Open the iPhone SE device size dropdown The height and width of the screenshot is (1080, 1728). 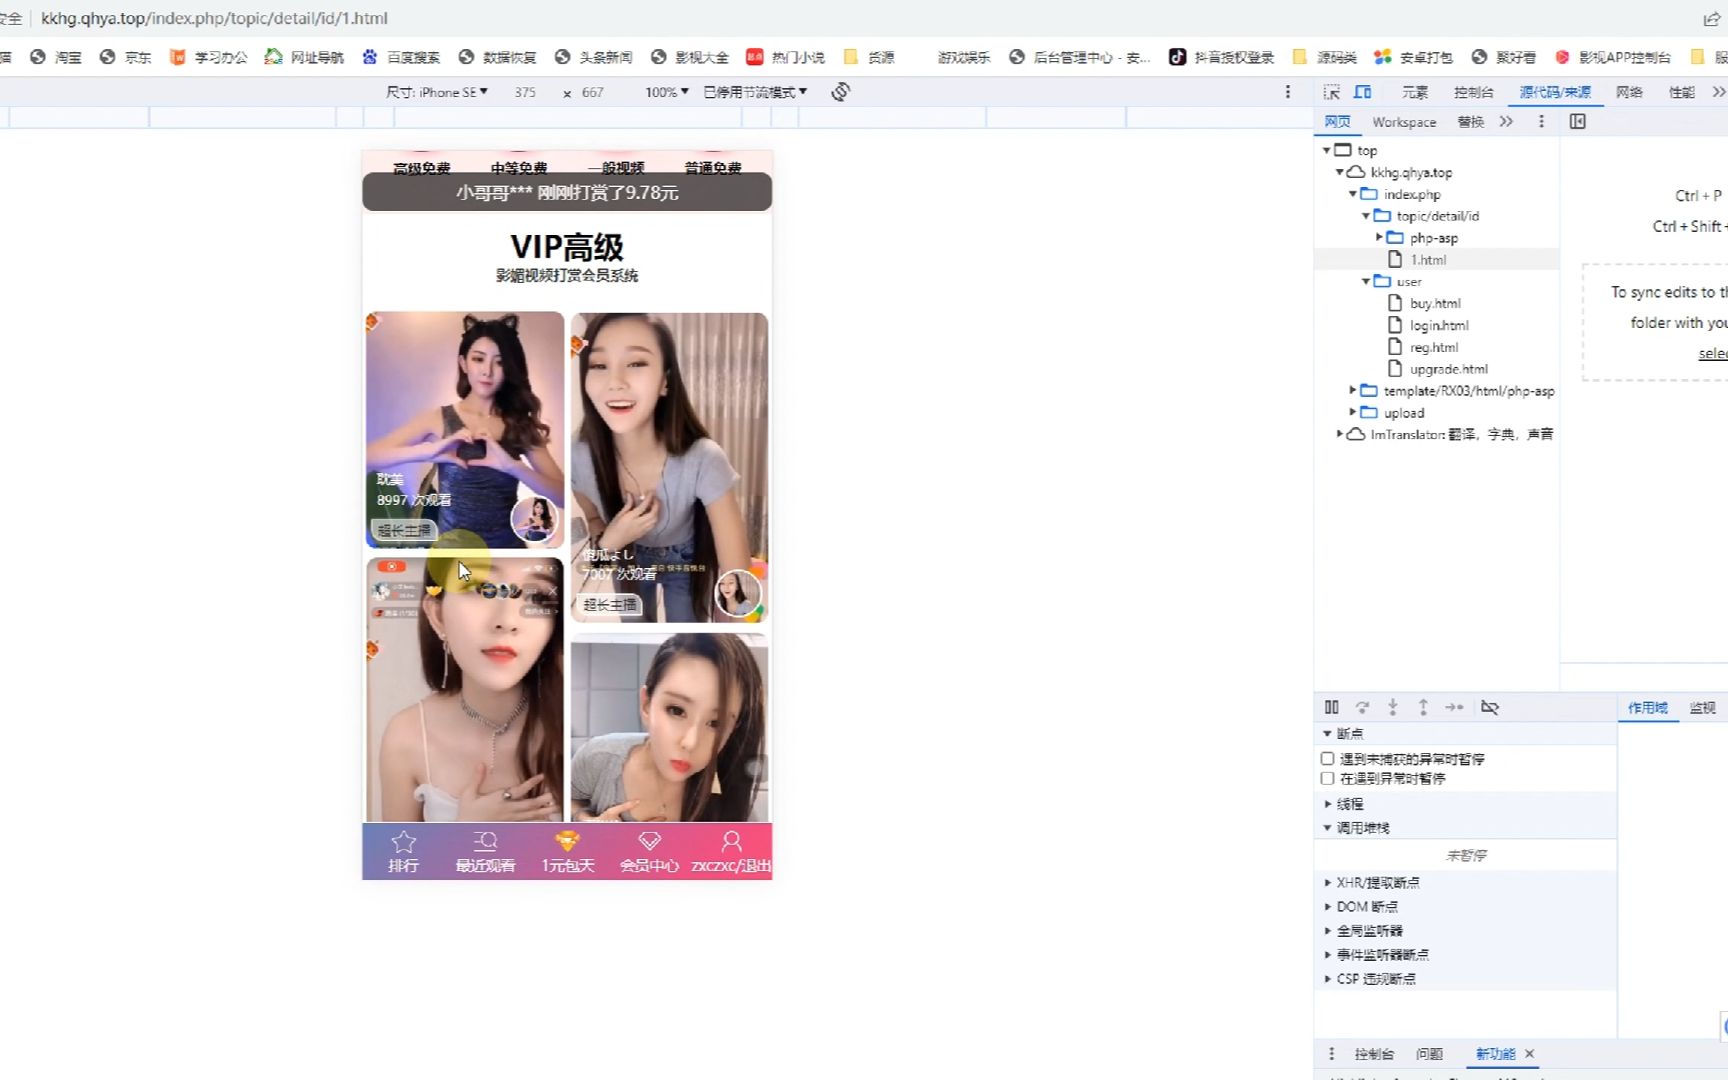tap(437, 92)
